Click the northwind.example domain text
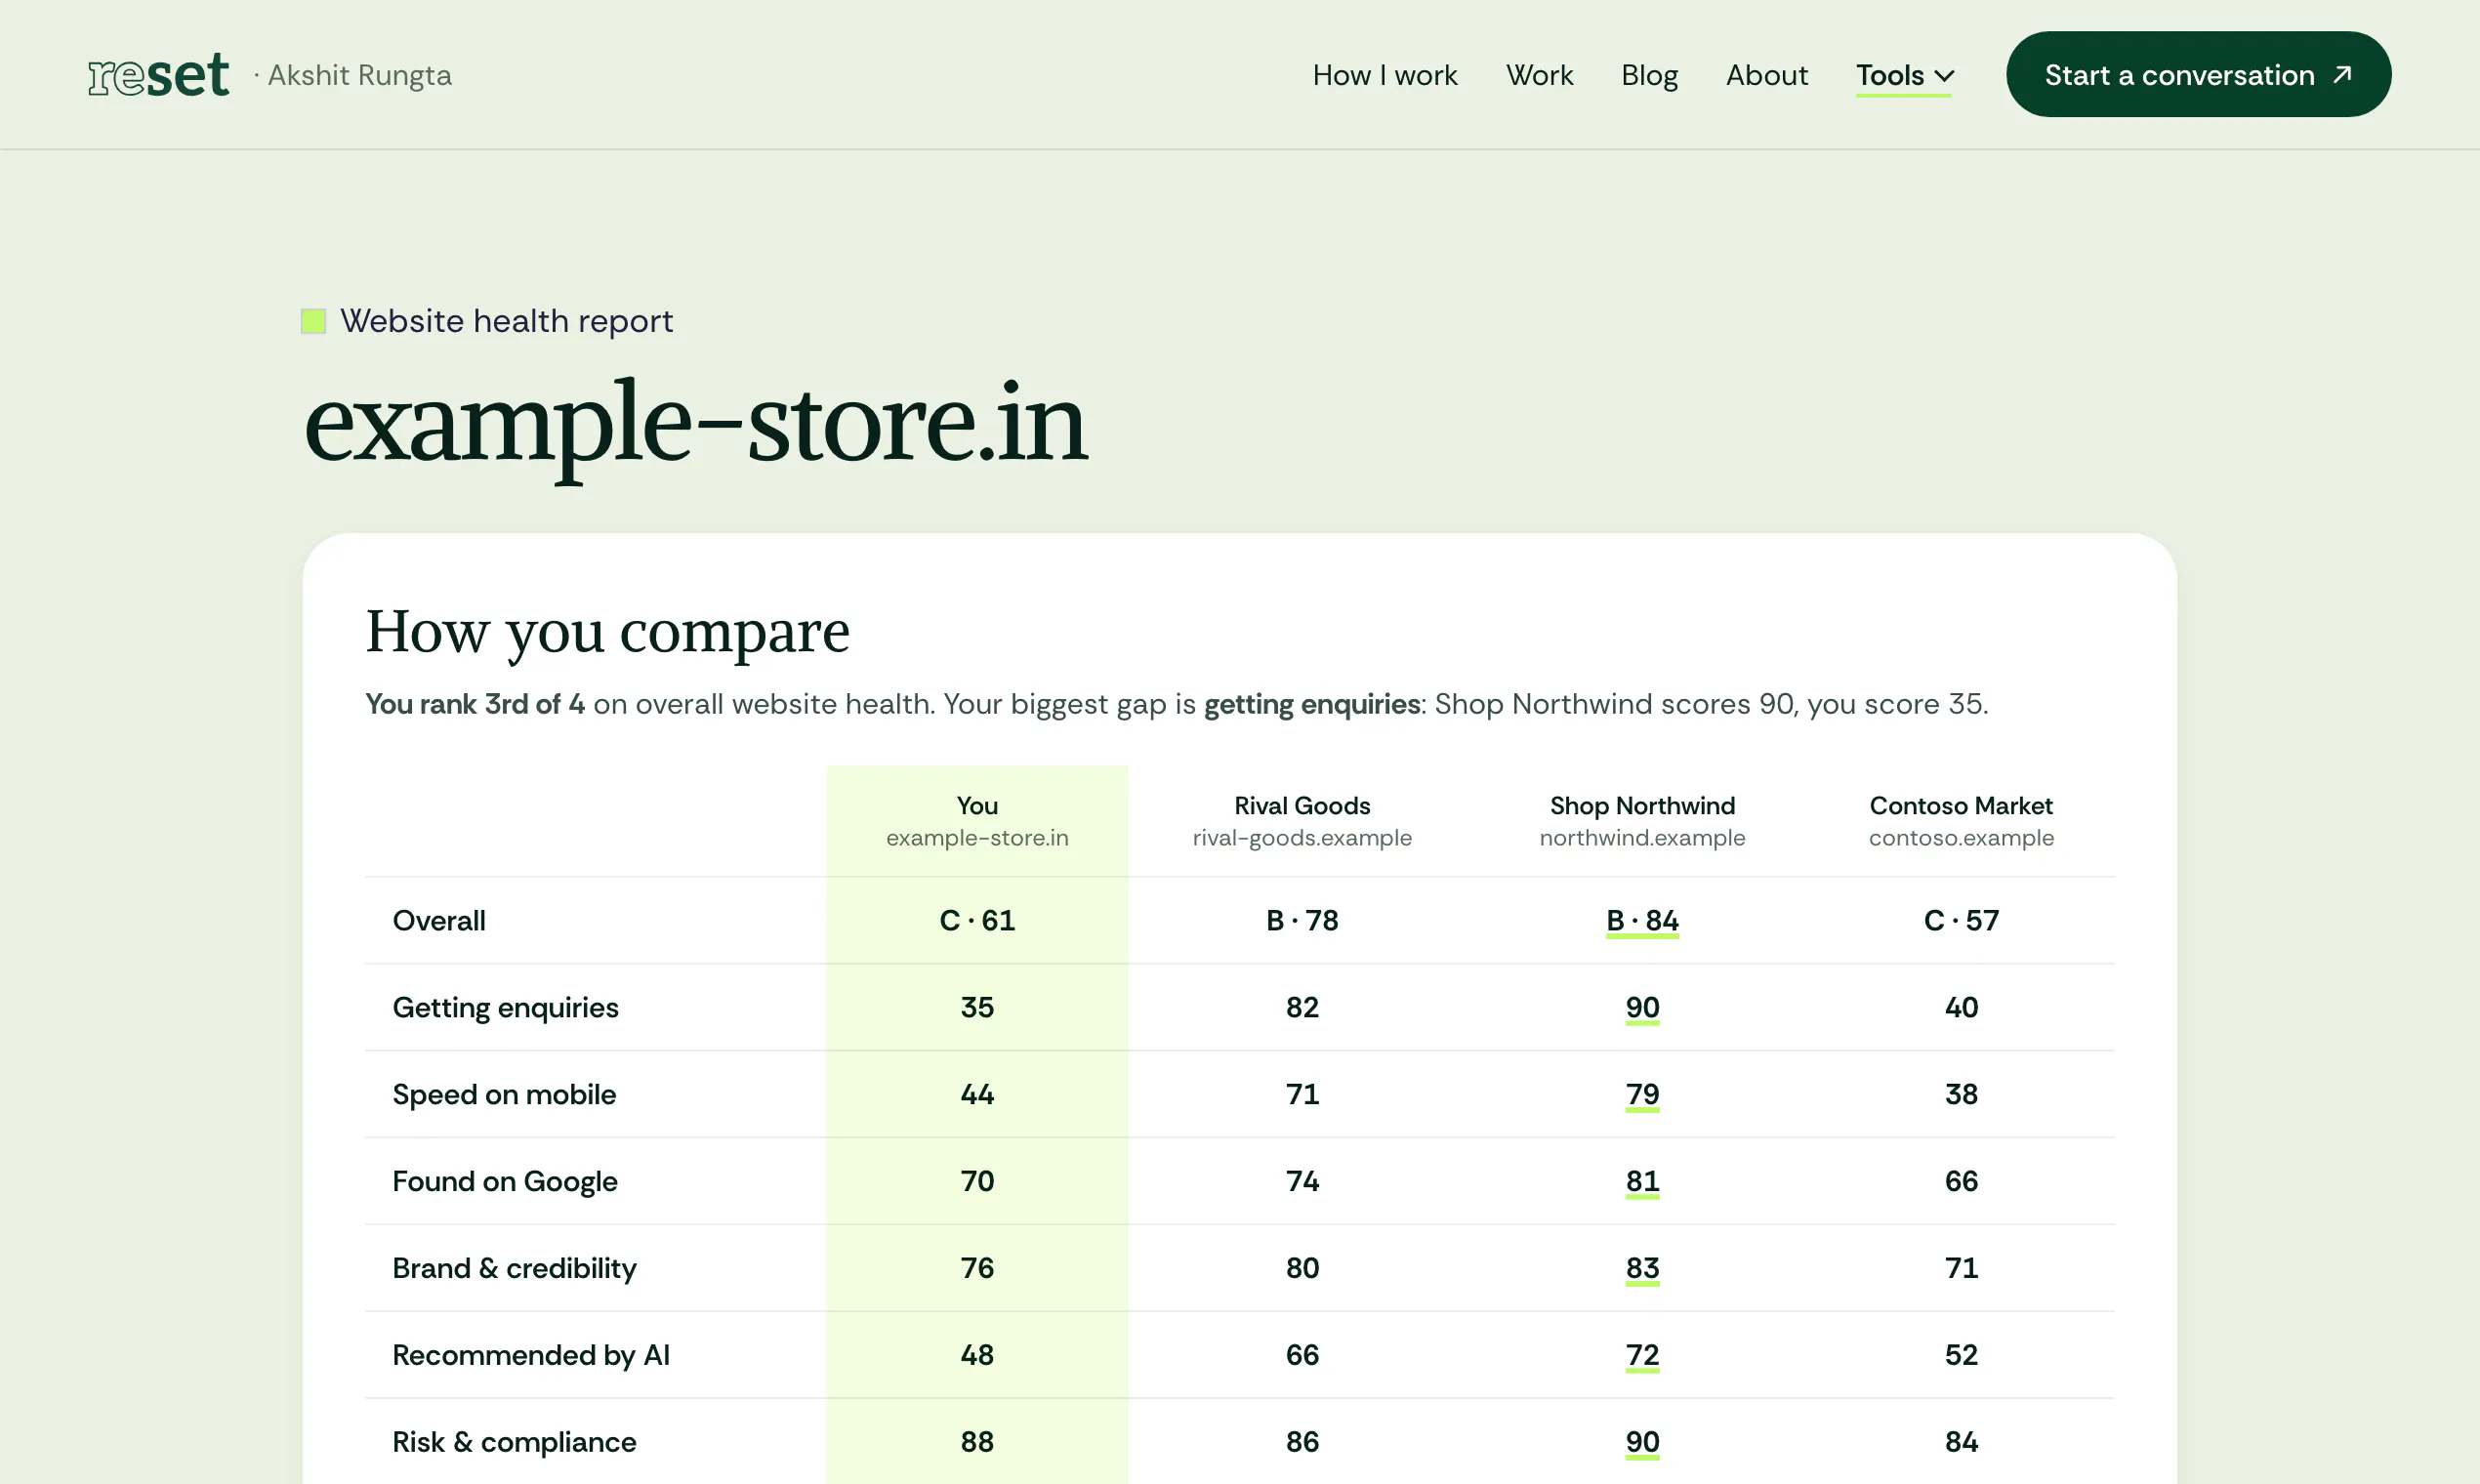The width and height of the screenshot is (2480, 1484). 1642,838
